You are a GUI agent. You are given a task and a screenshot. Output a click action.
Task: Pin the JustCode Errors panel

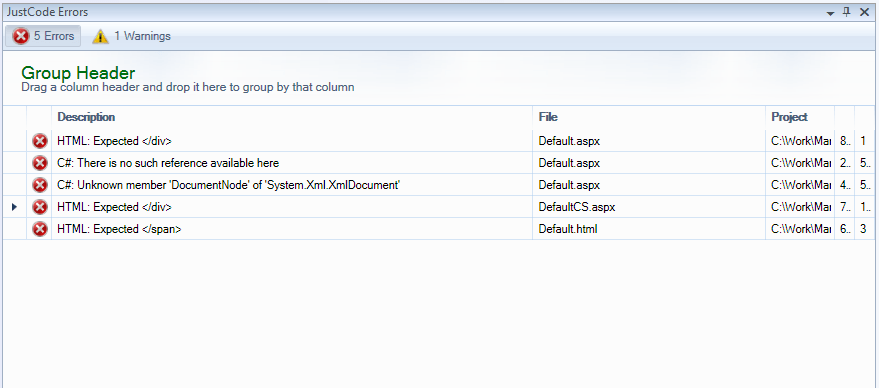click(847, 12)
